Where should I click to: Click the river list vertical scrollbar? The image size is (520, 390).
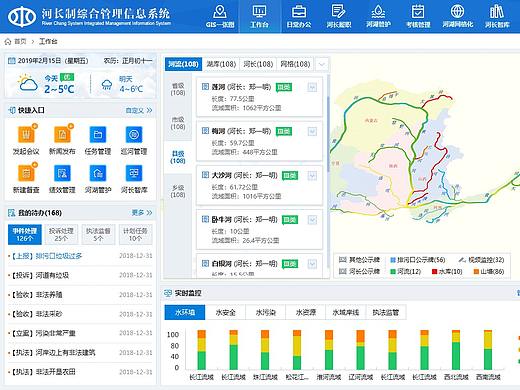[328, 134]
